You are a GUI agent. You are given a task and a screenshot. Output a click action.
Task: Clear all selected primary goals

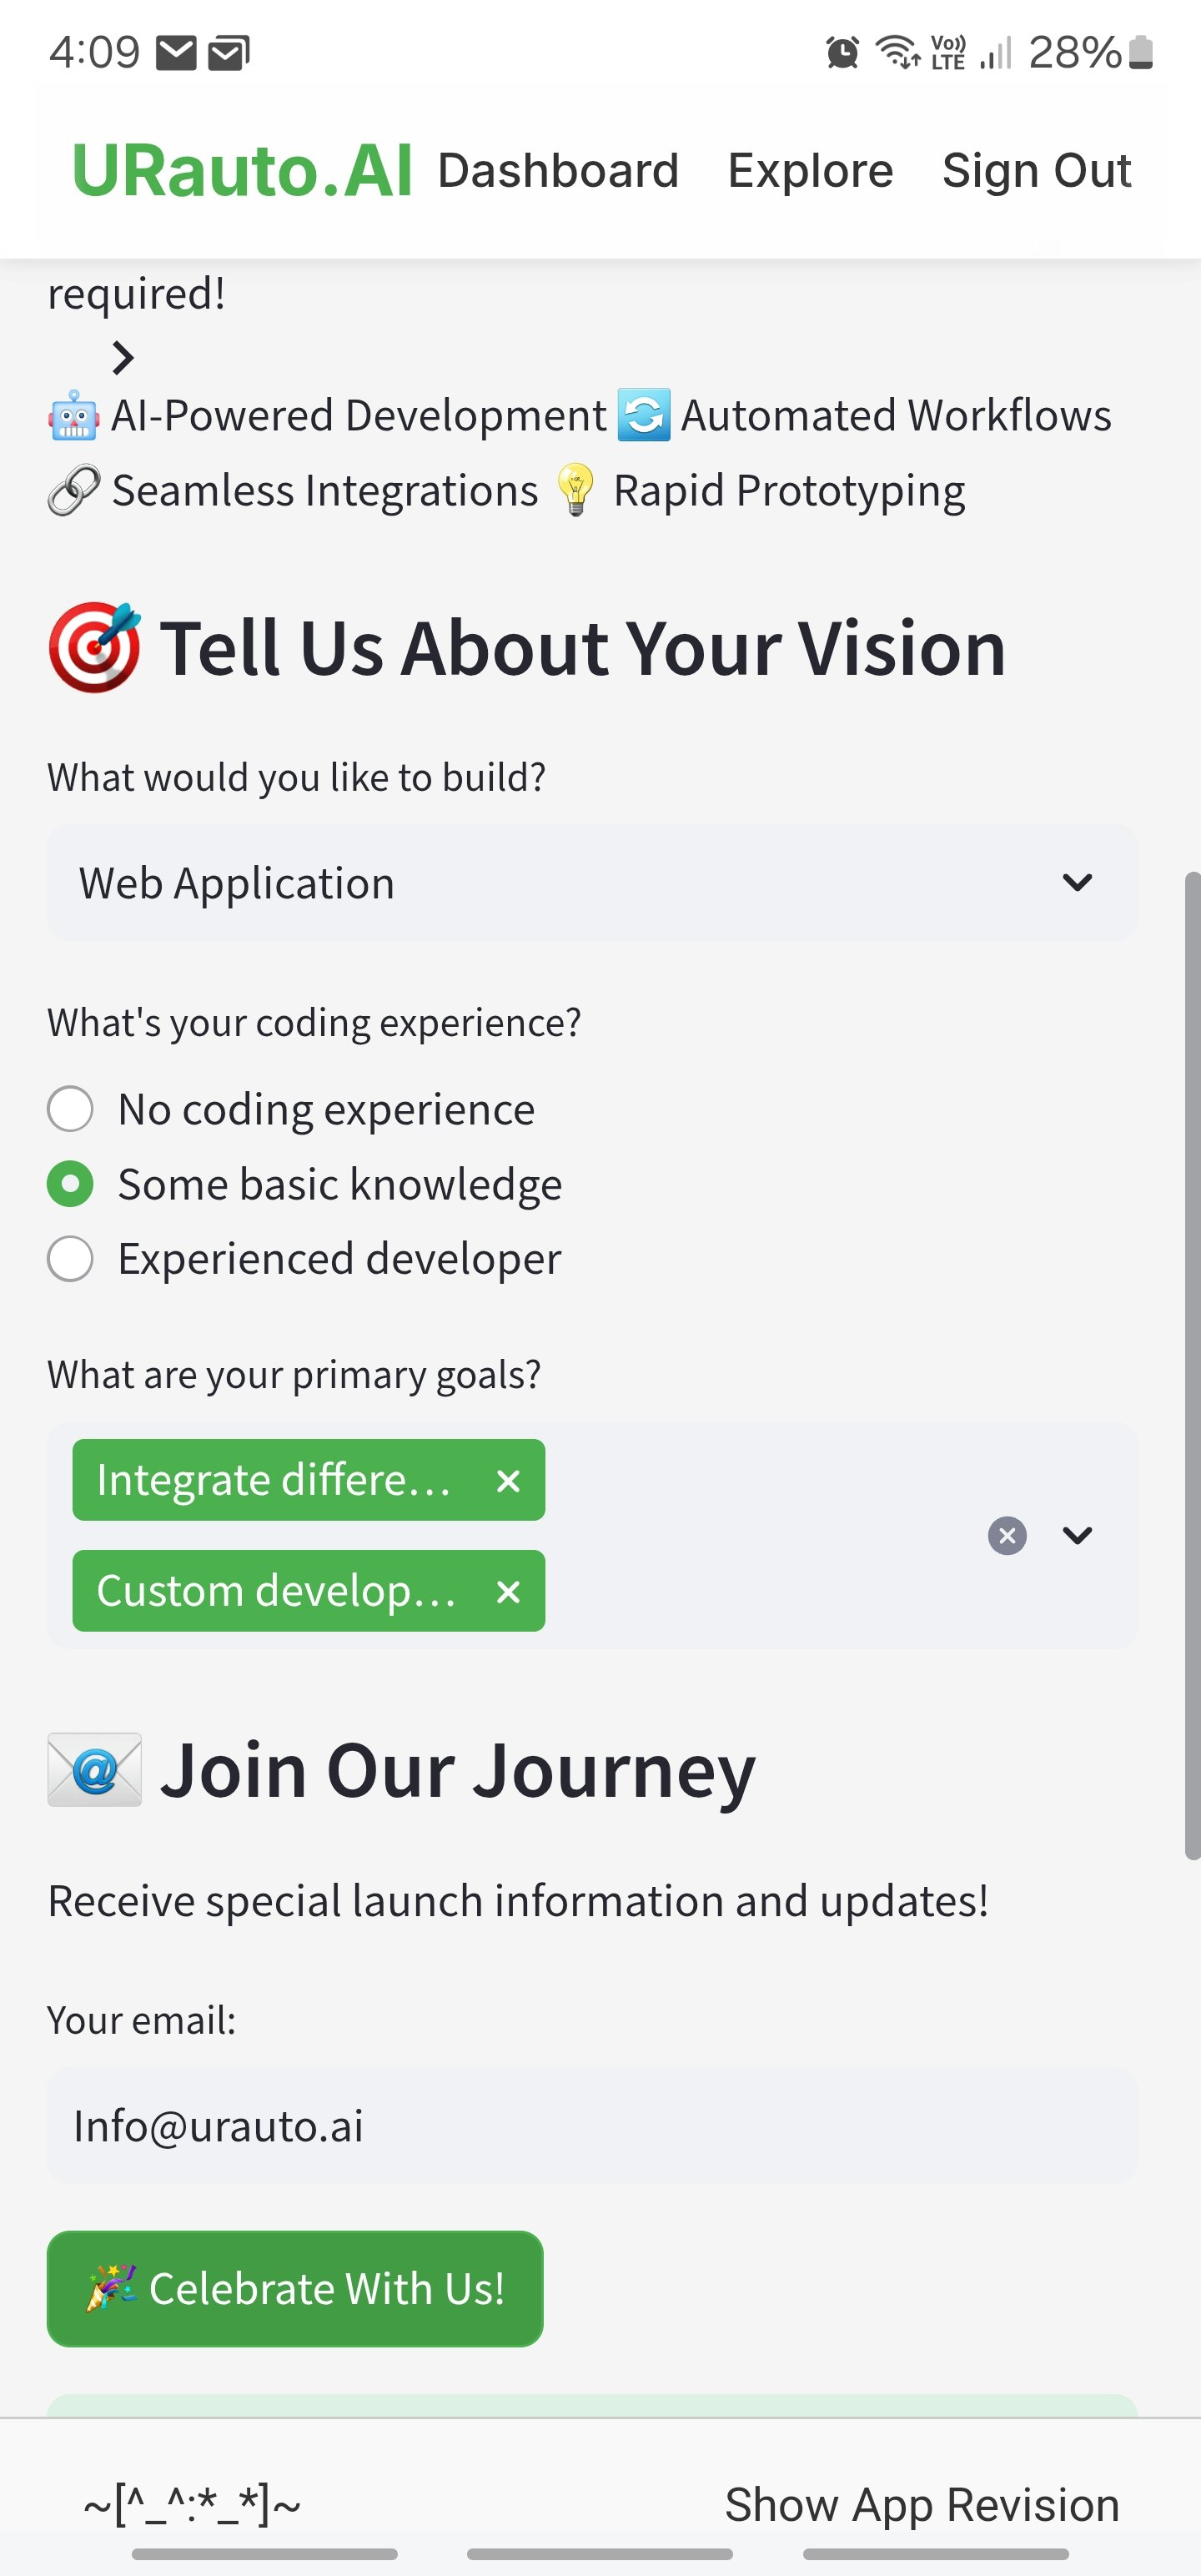point(1007,1536)
